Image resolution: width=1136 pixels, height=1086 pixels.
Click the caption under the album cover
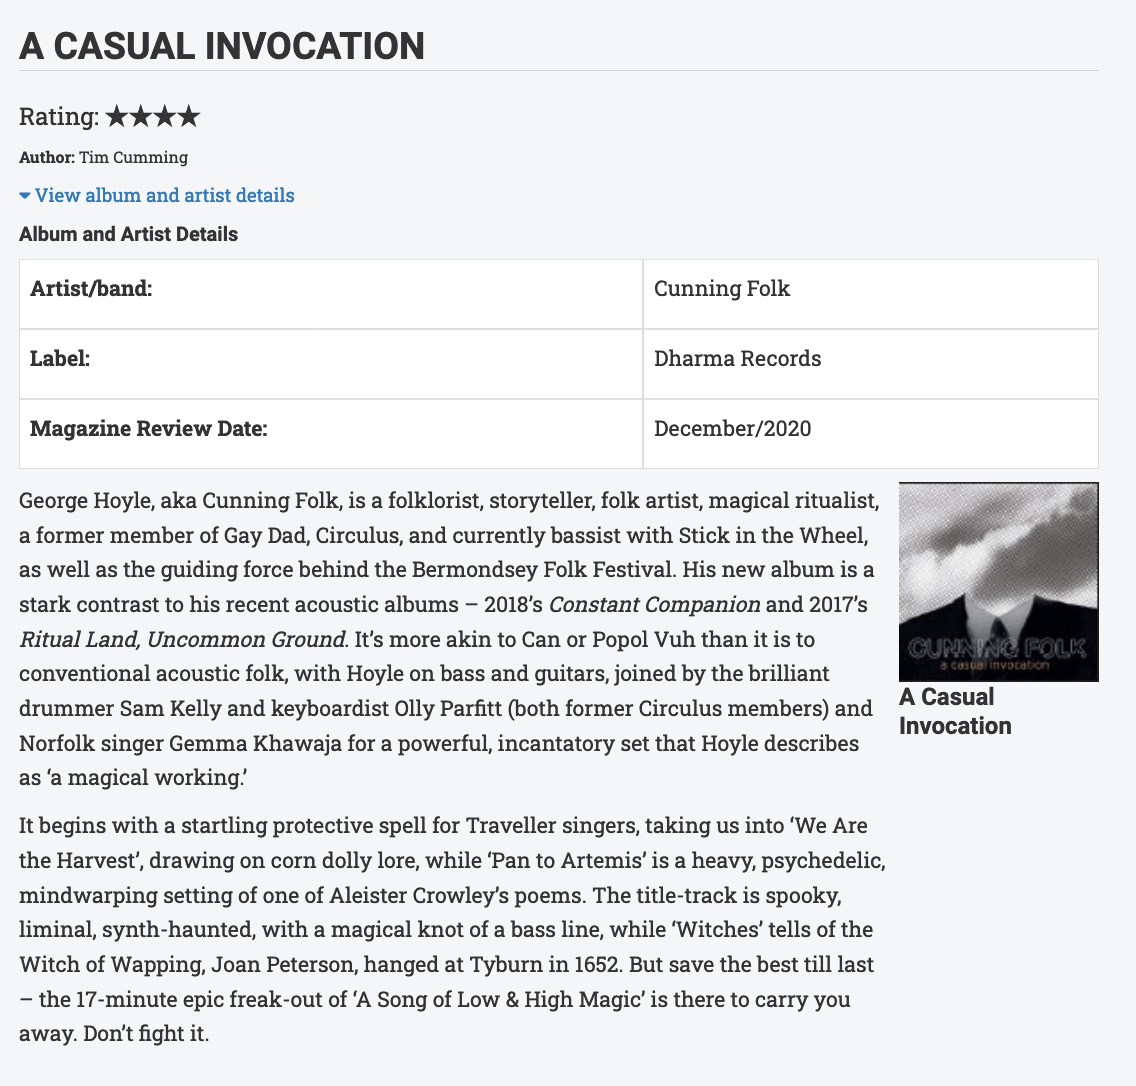[954, 711]
